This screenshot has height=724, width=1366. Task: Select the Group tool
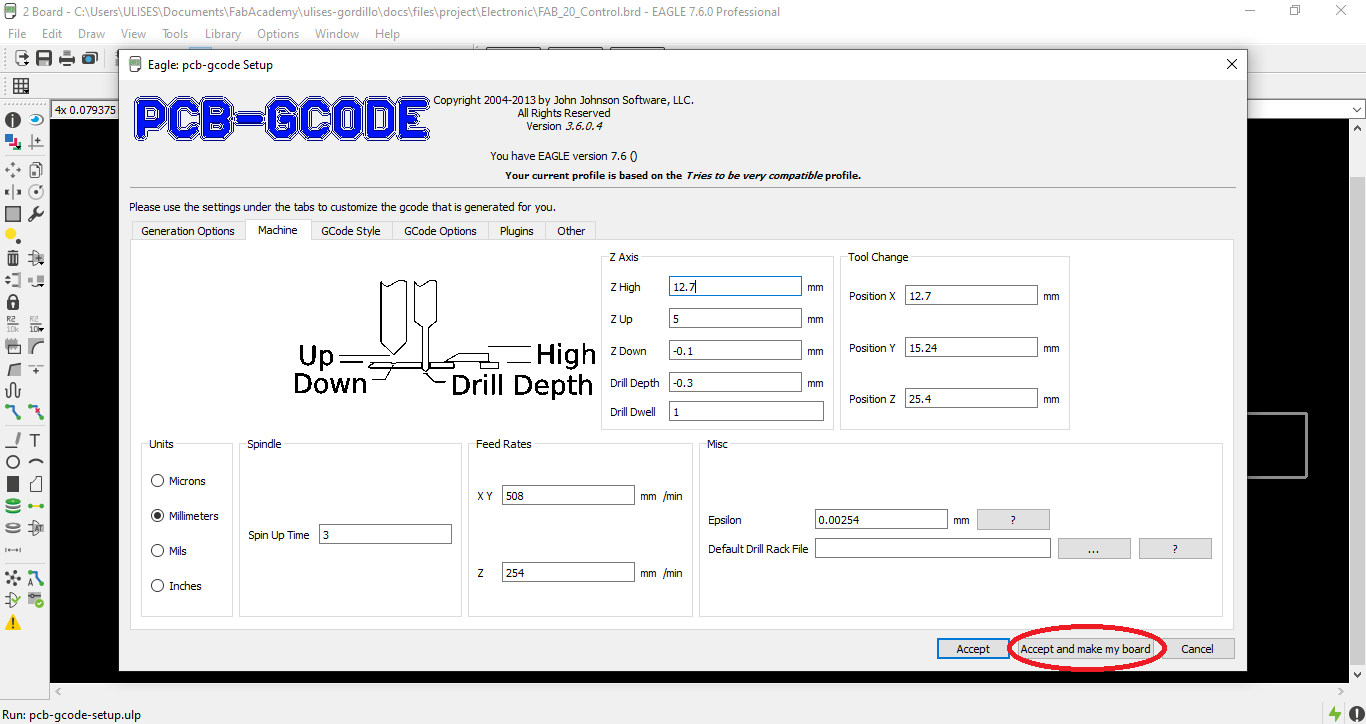click(x=13, y=214)
